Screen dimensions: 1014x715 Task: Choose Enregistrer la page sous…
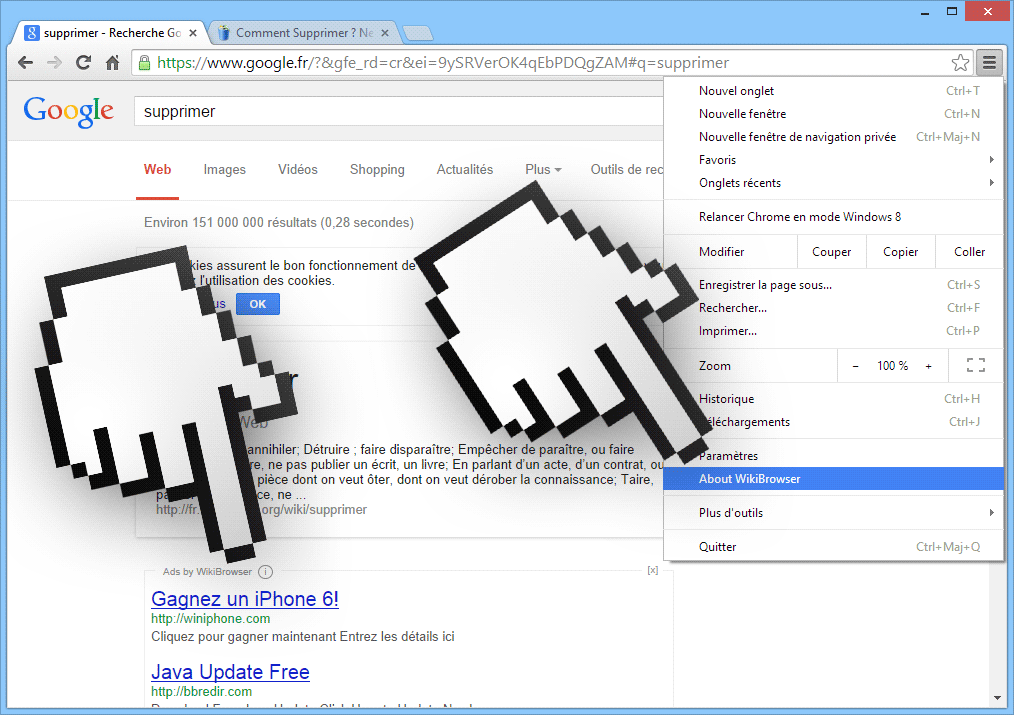pos(833,285)
